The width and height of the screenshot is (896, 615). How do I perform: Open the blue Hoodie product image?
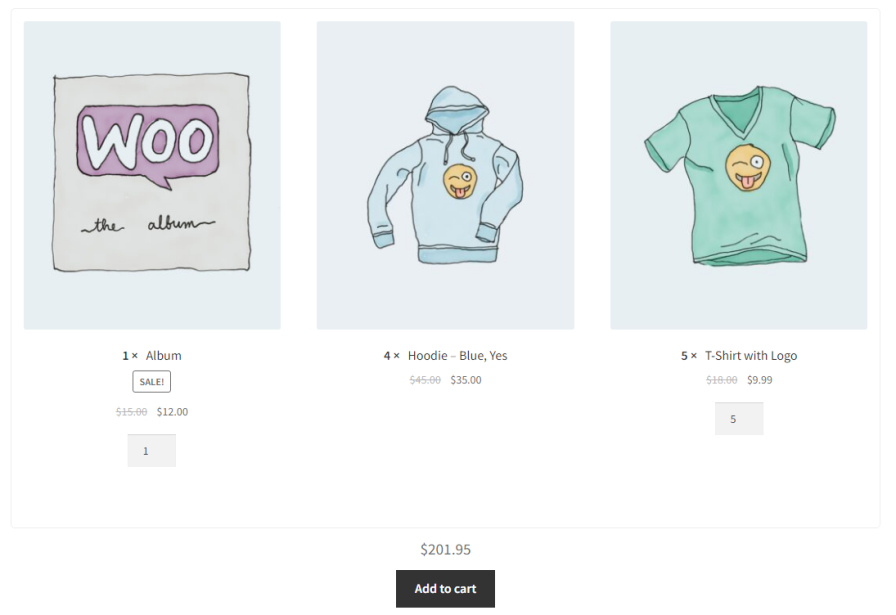tap(445, 175)
